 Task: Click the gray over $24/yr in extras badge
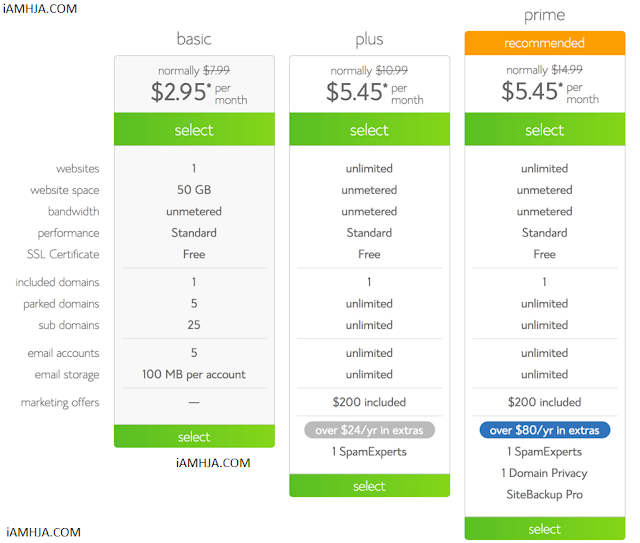[369, 430]
